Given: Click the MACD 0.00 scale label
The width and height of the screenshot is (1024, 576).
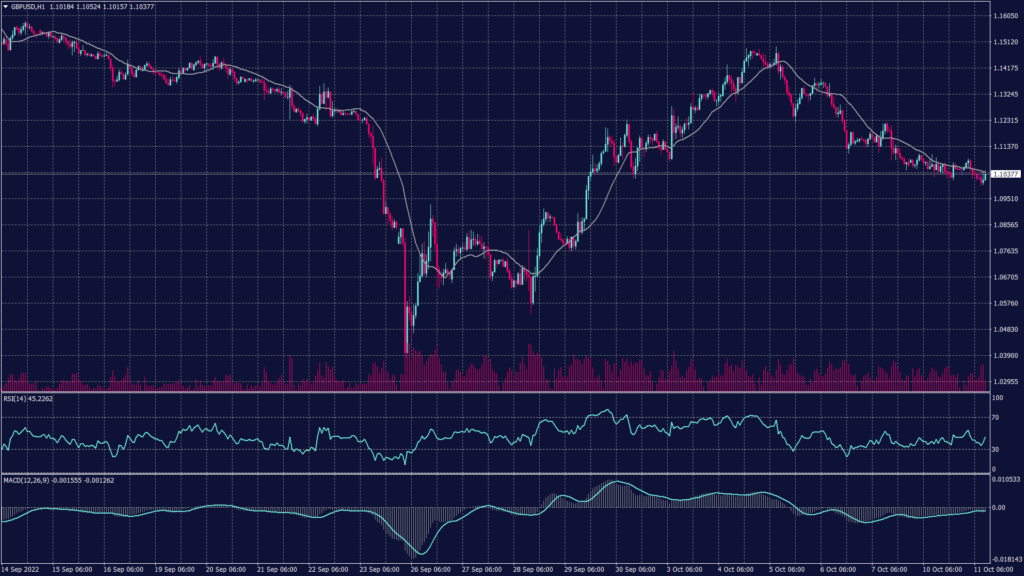Looking at the screenshot, I should (x=999, y=508).
